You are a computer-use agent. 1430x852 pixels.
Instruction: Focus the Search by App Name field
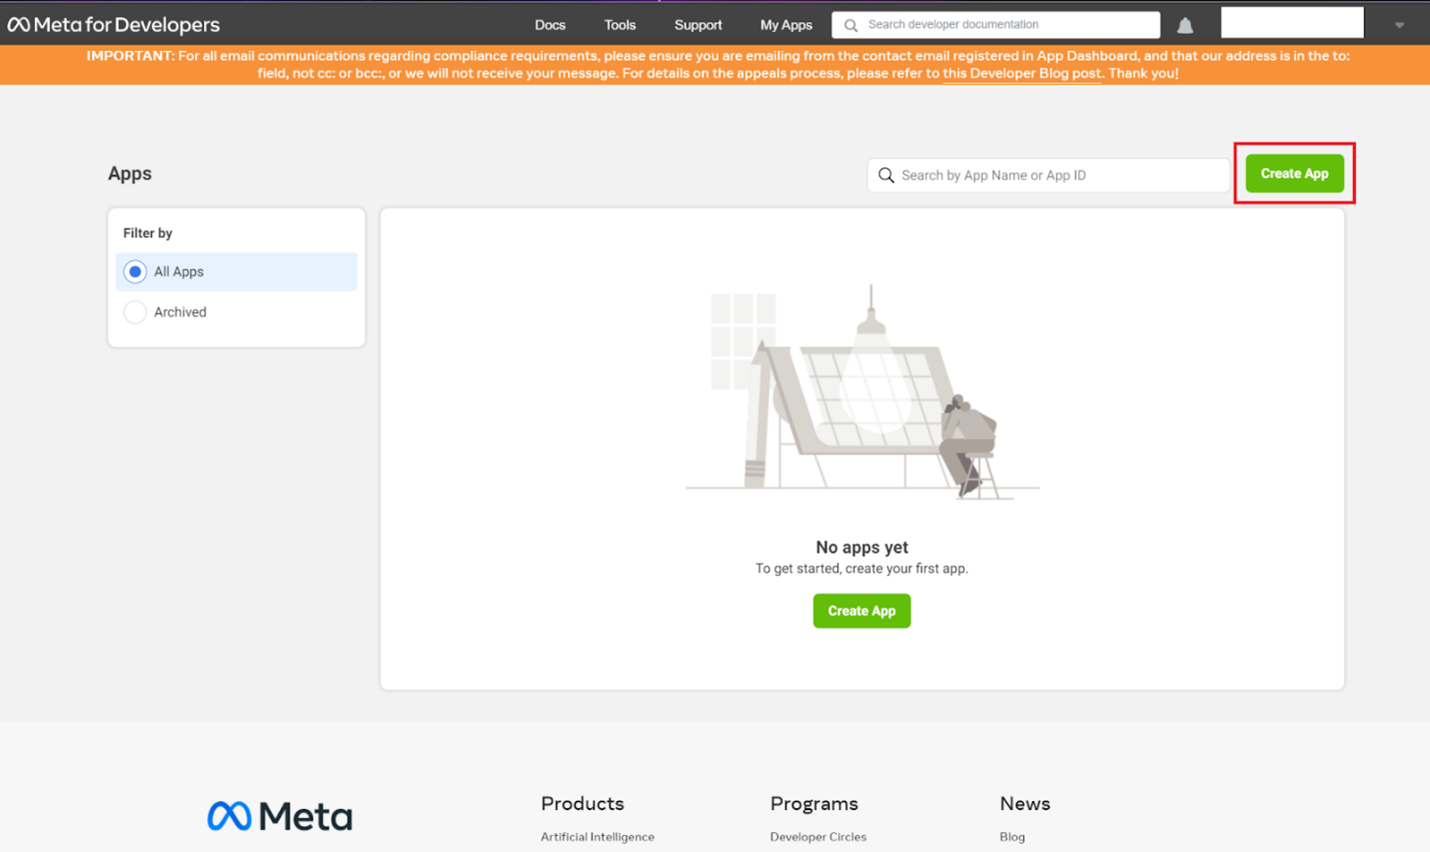[1048, 175]
